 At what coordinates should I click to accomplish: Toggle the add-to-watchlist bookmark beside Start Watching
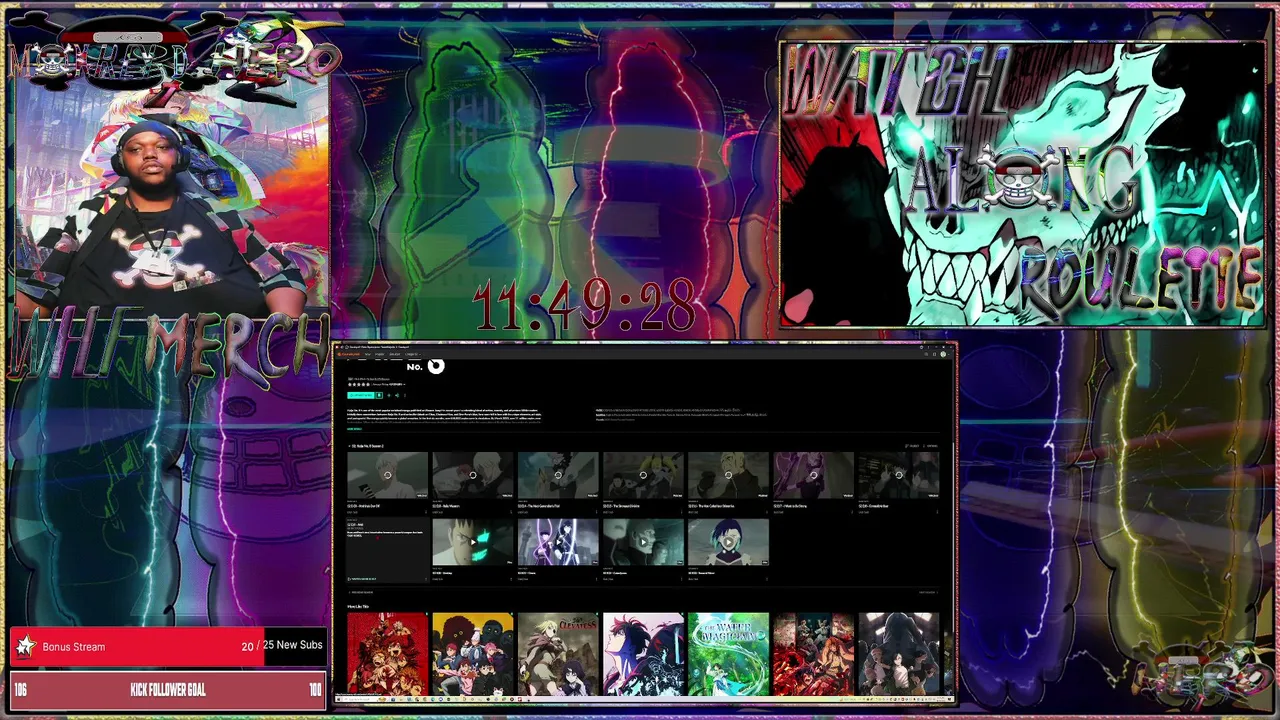379,395
